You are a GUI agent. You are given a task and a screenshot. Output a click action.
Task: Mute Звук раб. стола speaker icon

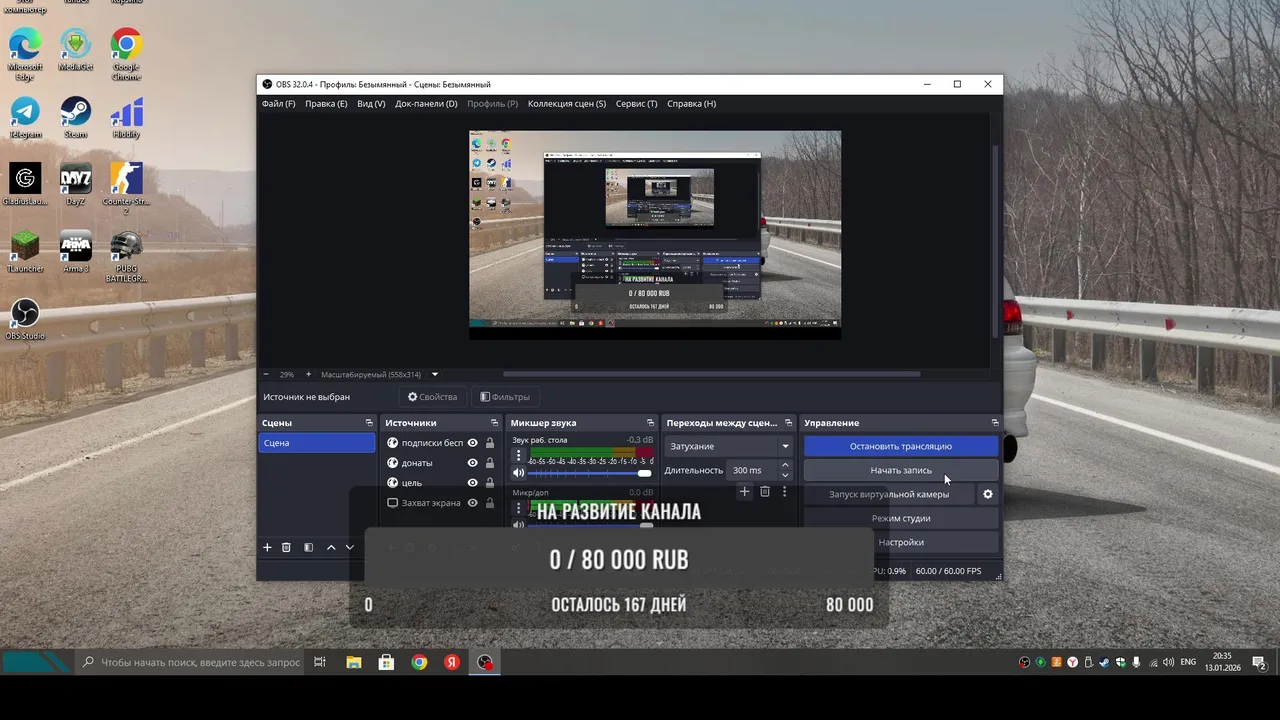[518, 473]
